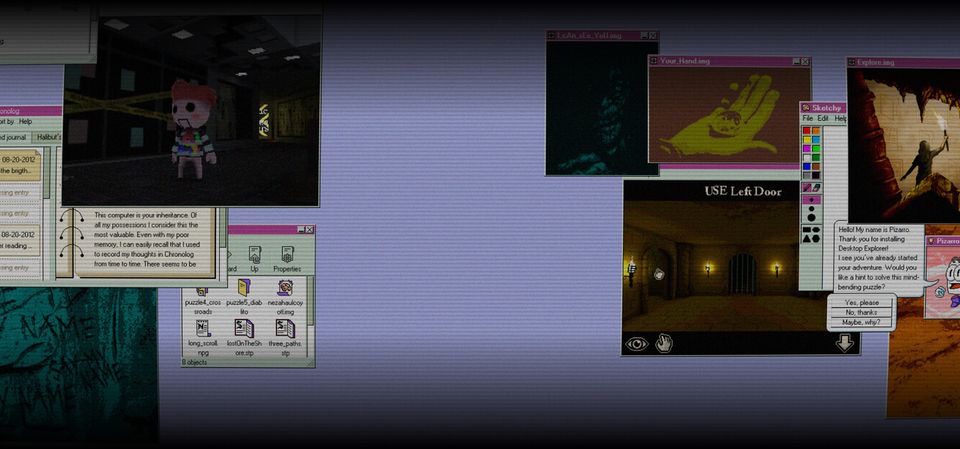Choose the smallest brush size in Sketchy
960x449 pixels.
coord(811,200)
